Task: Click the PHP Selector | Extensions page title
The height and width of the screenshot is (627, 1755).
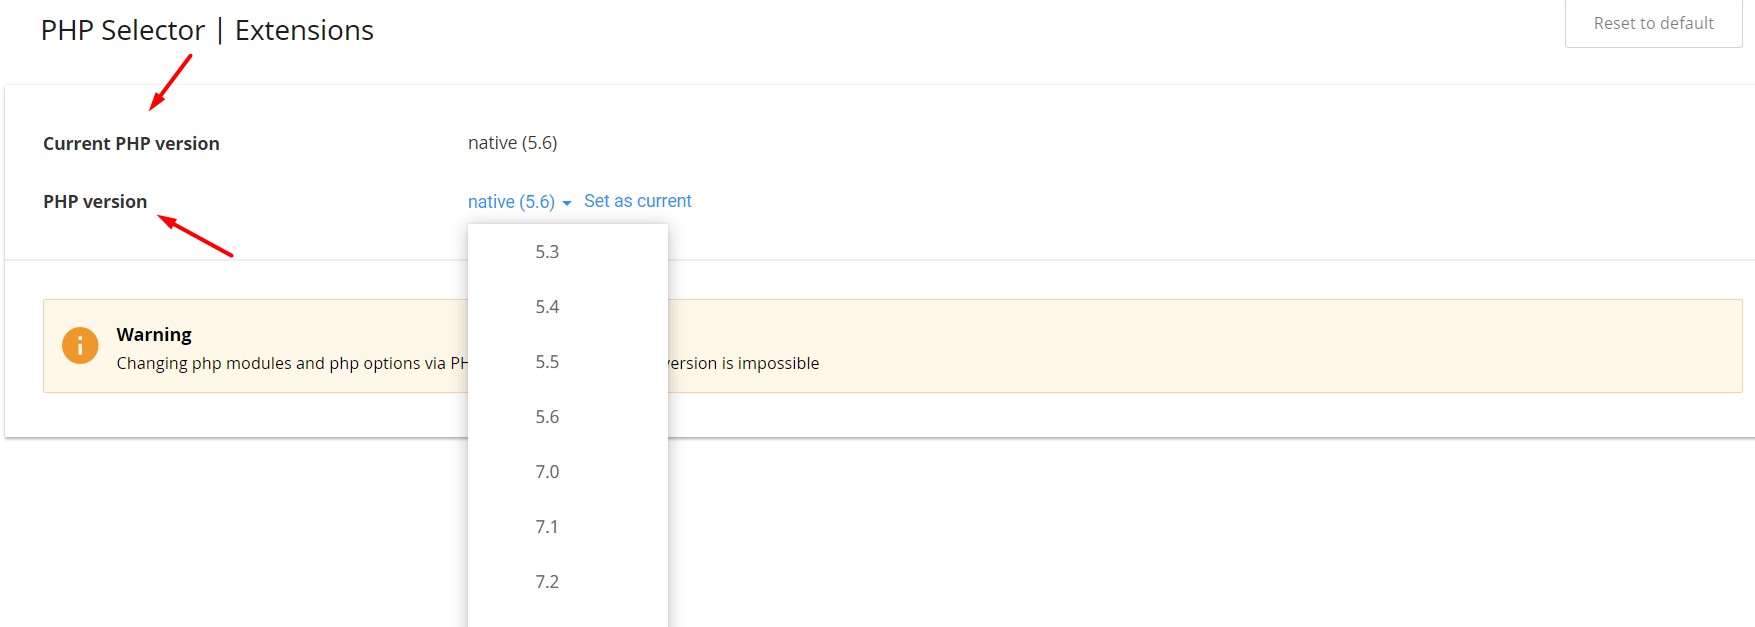Action: tap(207, 30)
